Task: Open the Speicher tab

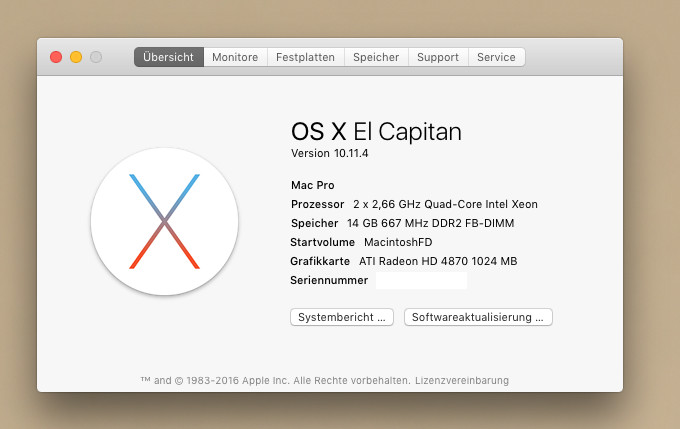Action: pyautogui.click(x=376, y=57)
